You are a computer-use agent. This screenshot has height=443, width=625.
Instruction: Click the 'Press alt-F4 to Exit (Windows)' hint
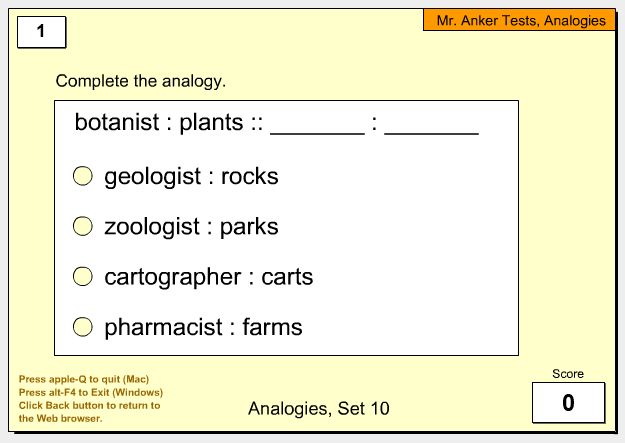coord(91,392)
